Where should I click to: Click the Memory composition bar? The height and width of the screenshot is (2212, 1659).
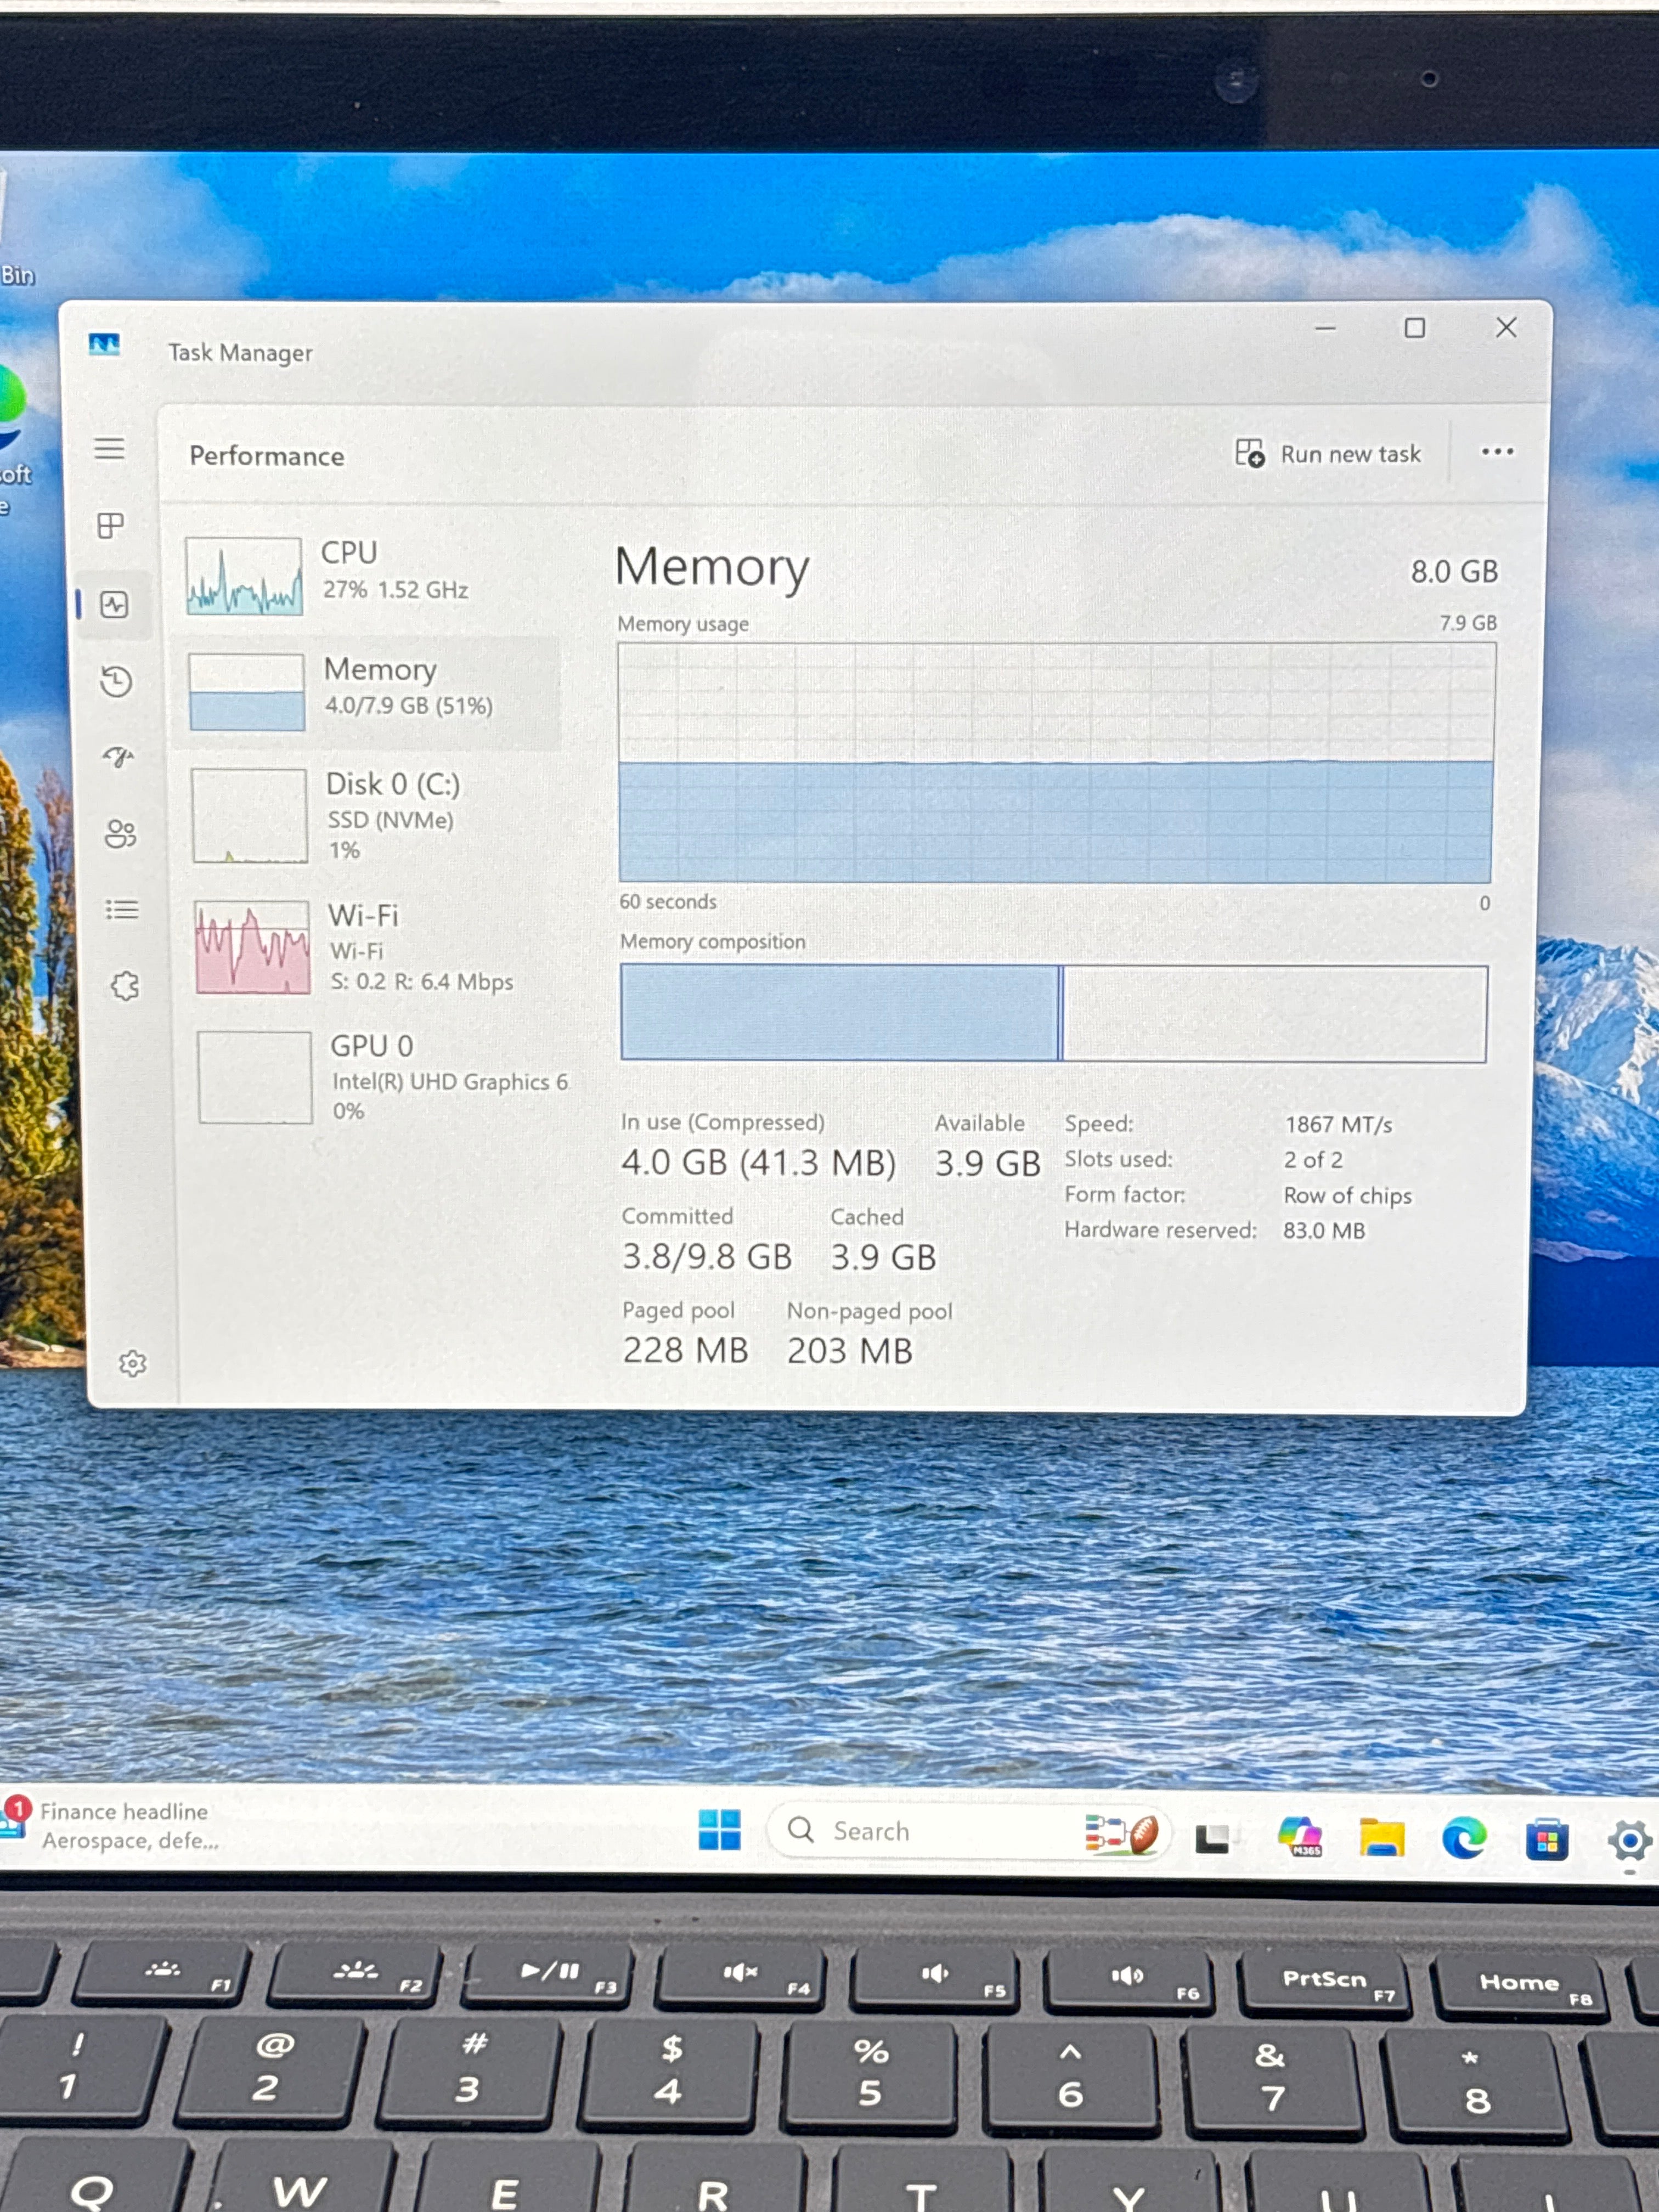pyautogui.click(x=1053, y=1013)
